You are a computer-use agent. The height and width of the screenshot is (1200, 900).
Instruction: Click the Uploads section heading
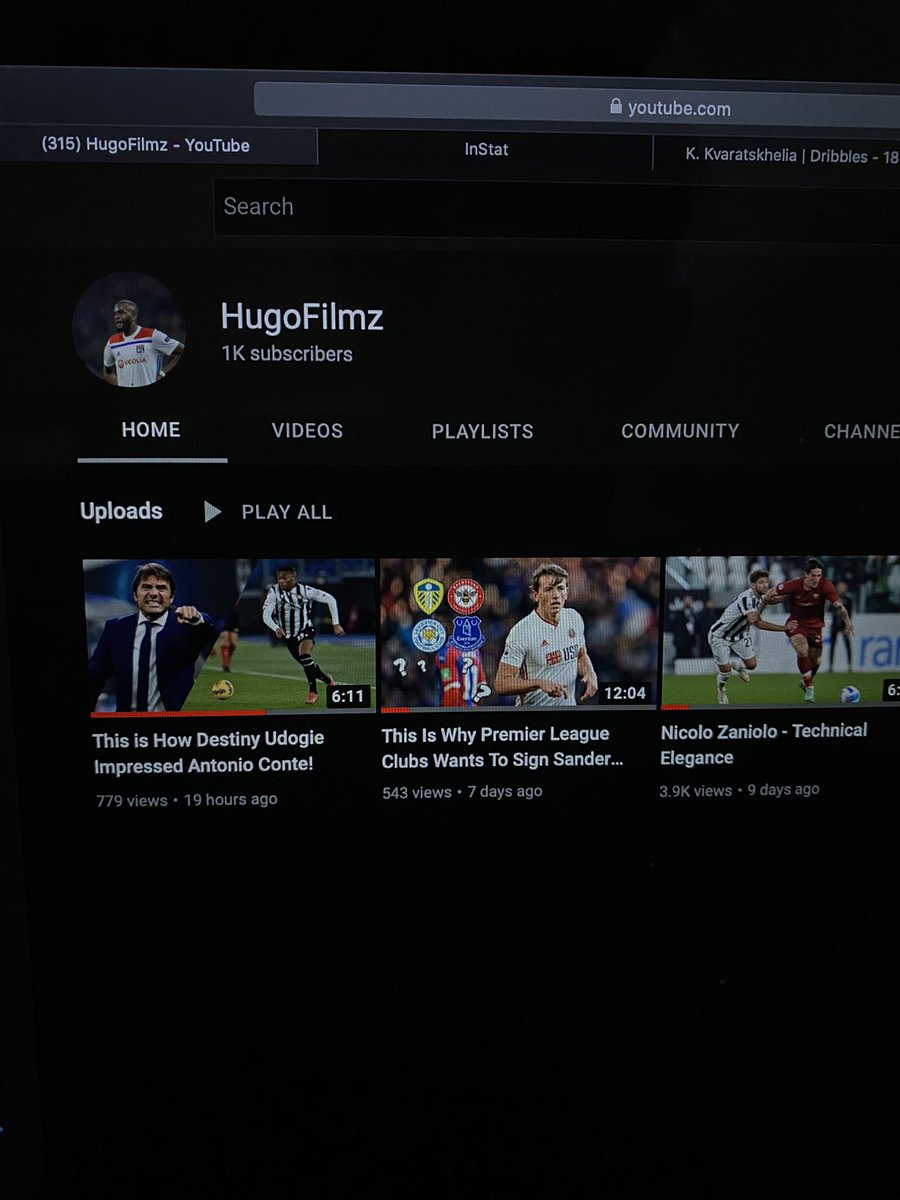pyautogui.click(x=121, y=511)
